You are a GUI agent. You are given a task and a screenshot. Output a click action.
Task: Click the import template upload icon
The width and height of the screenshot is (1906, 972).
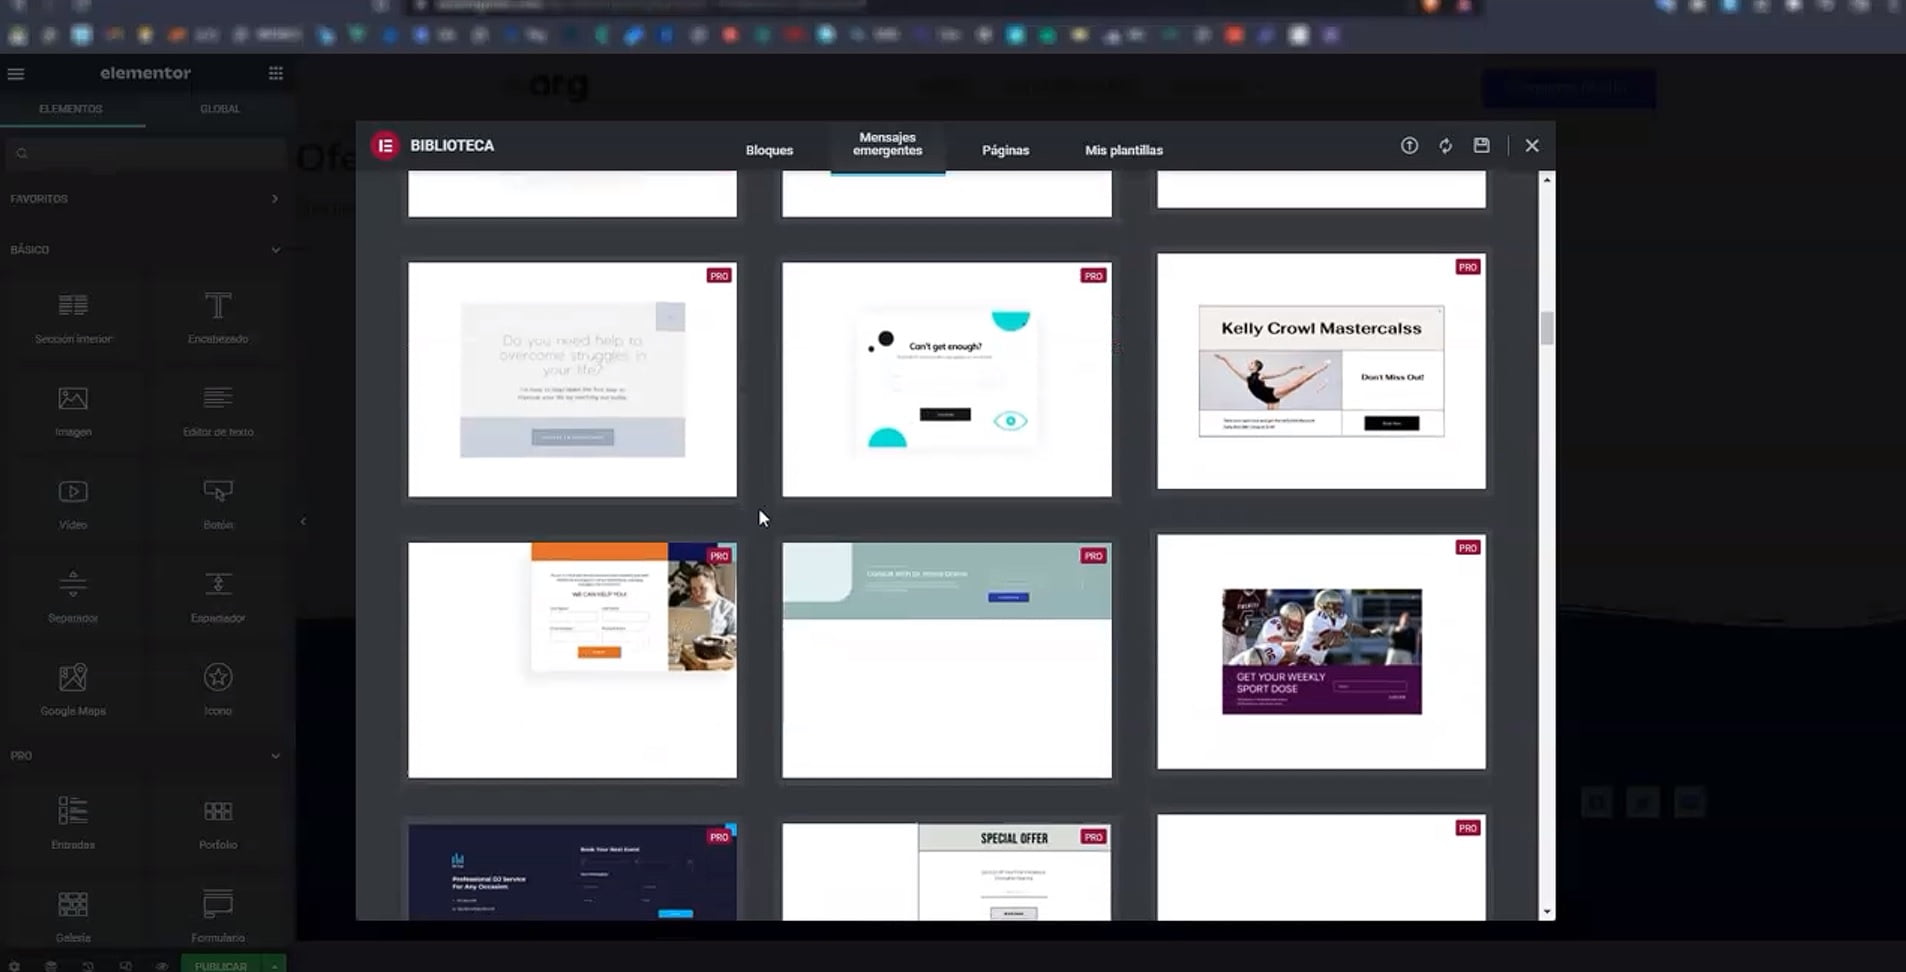(x=1409, y=146)
